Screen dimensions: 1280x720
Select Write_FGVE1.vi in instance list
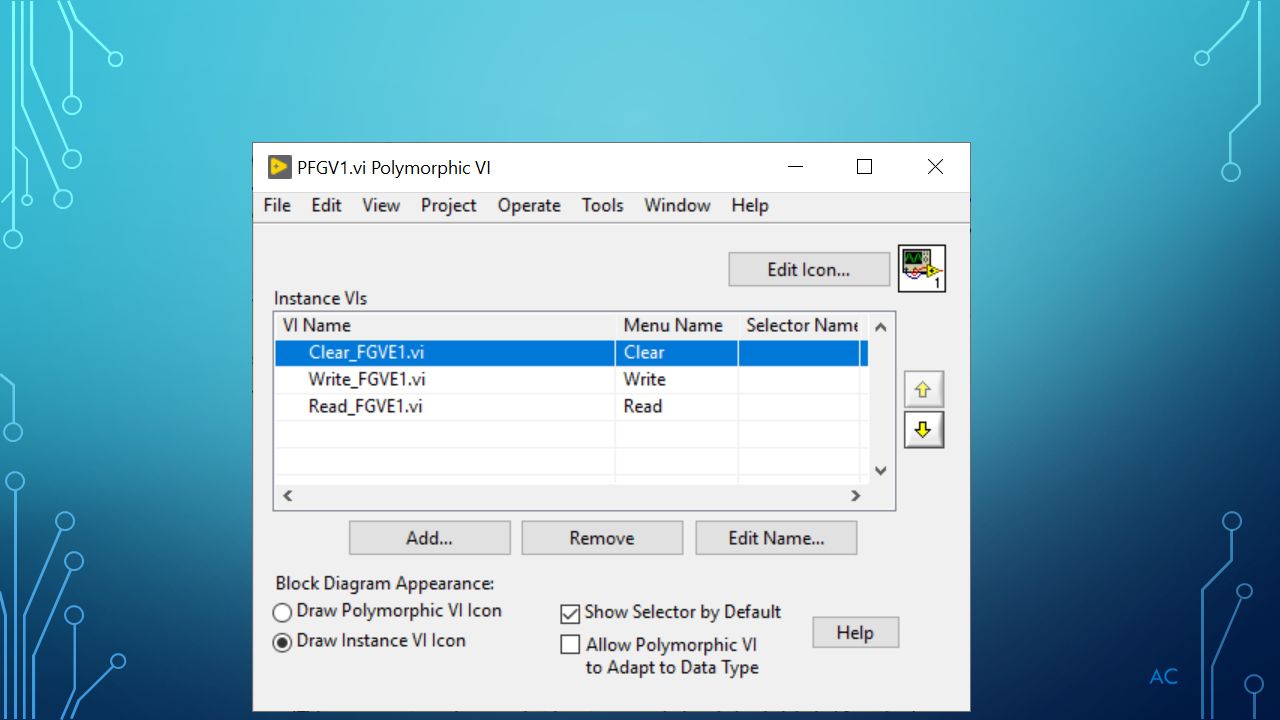(367, 379)
